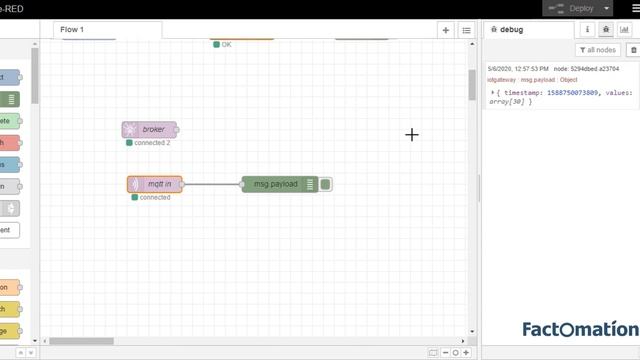This screenshot has width=640, height=360.
Task: Click canvas scroll left arrow
Action: tap(45, 341)
